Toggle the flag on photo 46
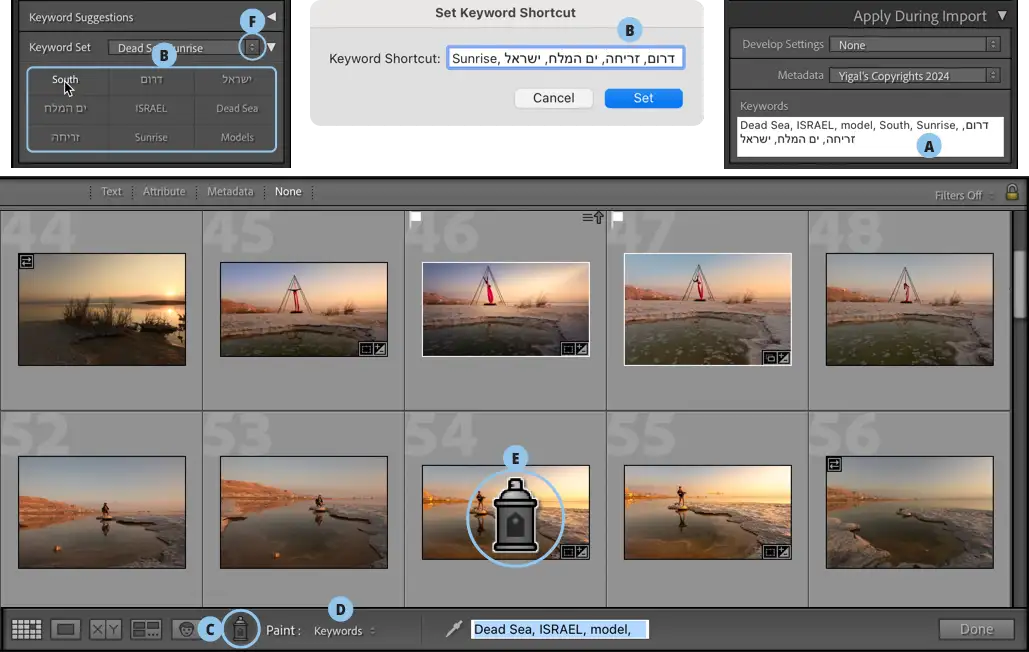 coord(416,216)
